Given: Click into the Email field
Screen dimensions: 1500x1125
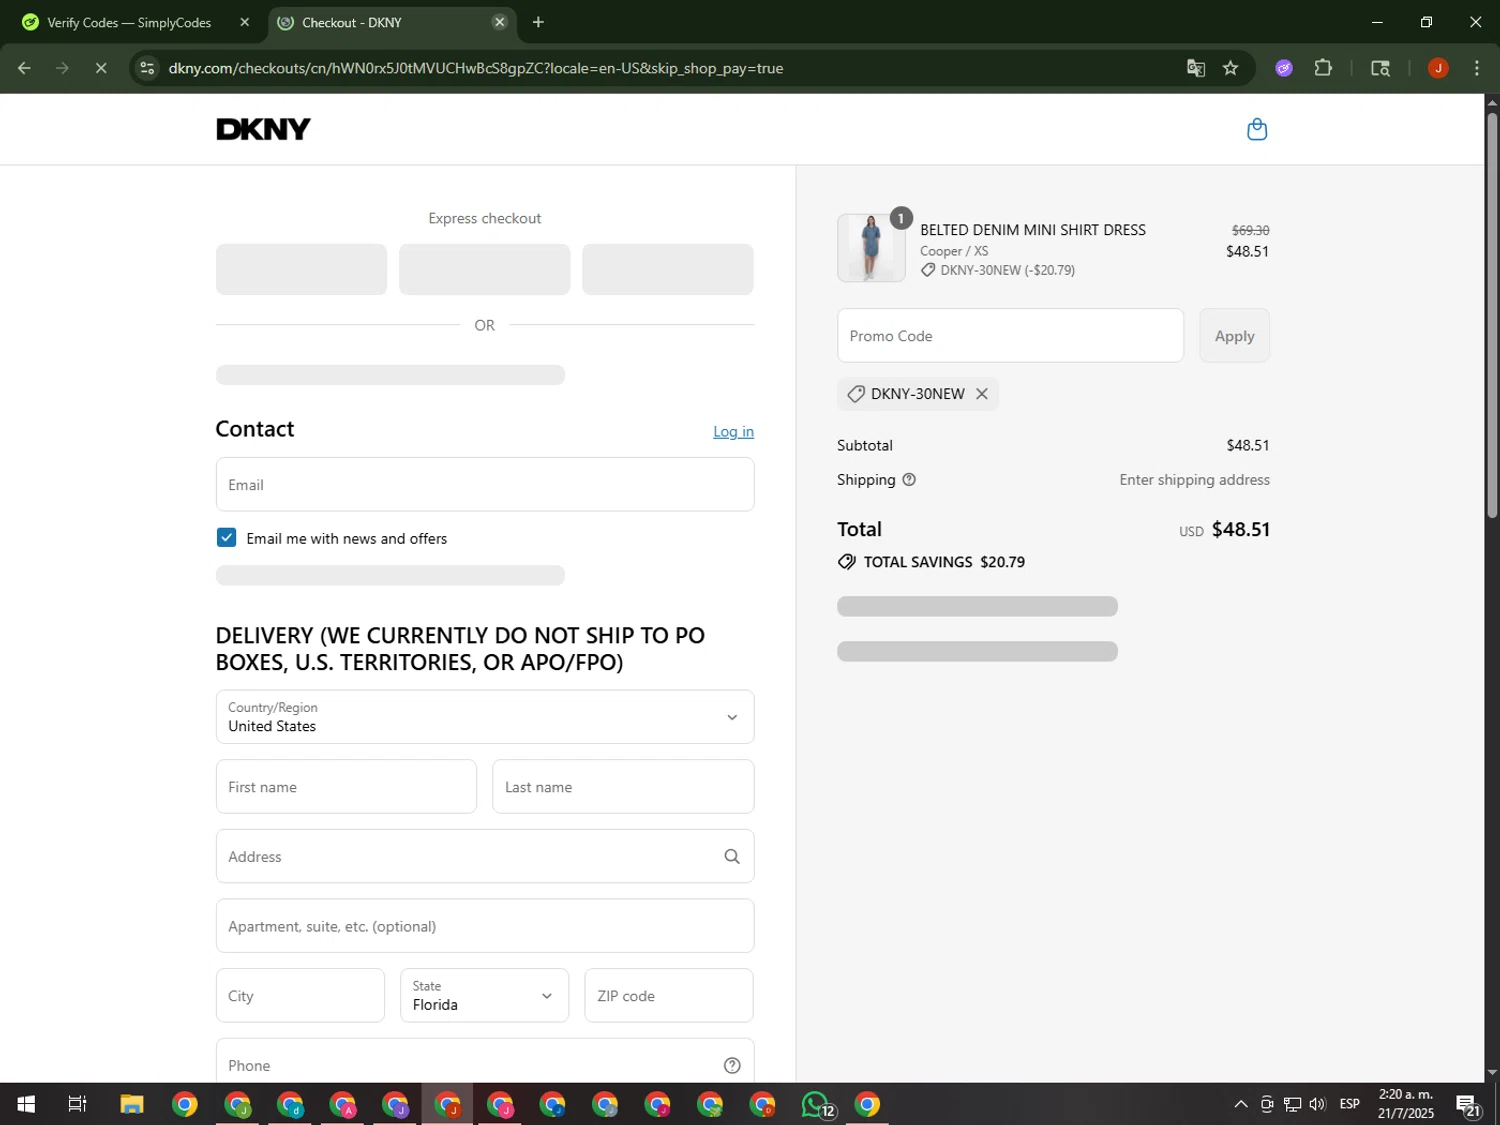Looking at the screenshot, I should (485, 485).
